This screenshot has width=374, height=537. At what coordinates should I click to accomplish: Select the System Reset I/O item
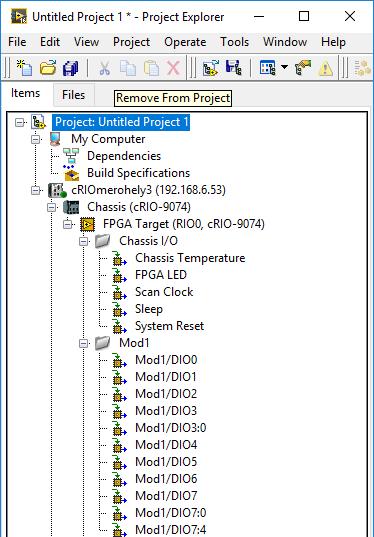tap(170, 326)
